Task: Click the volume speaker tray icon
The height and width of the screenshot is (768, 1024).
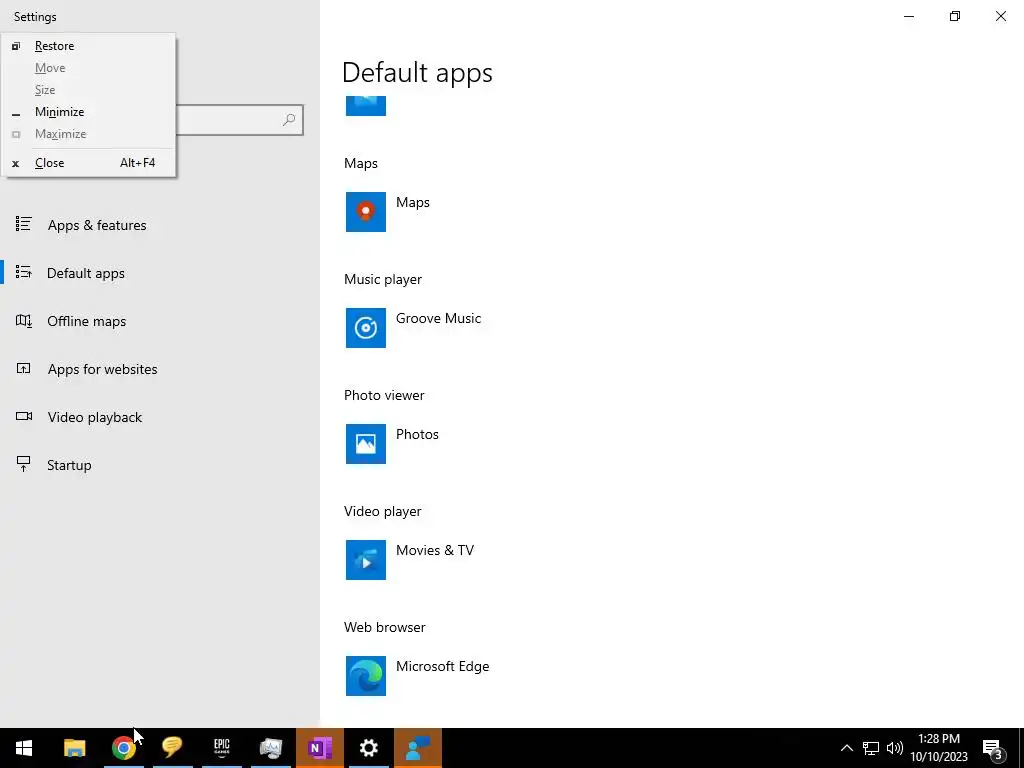Action: [895, 748]
